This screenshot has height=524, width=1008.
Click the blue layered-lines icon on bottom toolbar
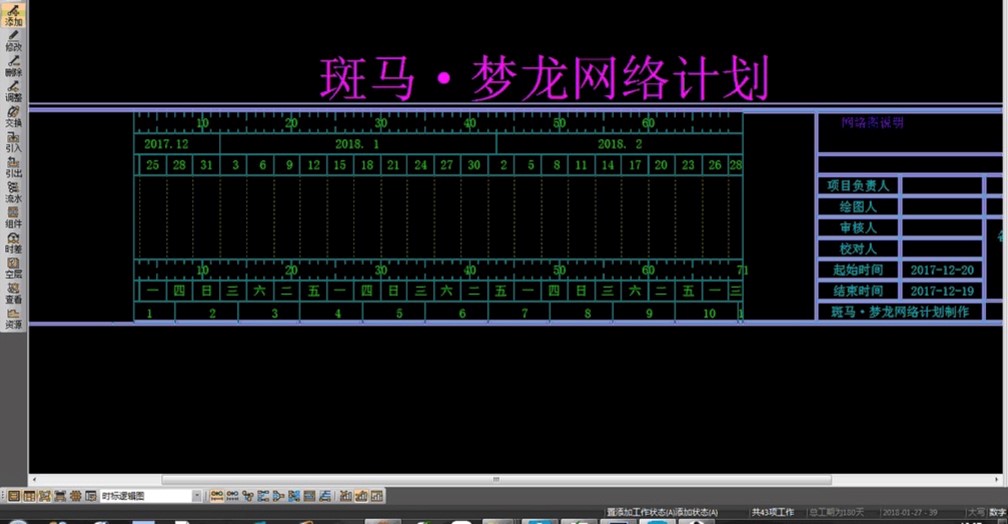pos(325,496)
